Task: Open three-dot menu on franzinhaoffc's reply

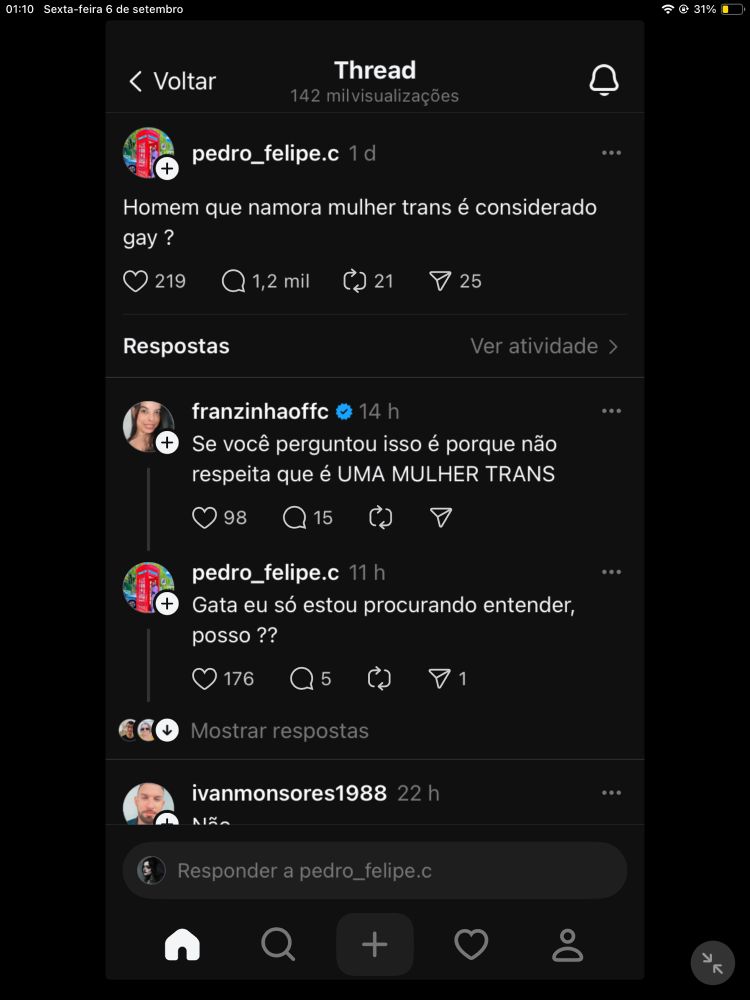Action: pyautogui.click(x=611, y=411)
